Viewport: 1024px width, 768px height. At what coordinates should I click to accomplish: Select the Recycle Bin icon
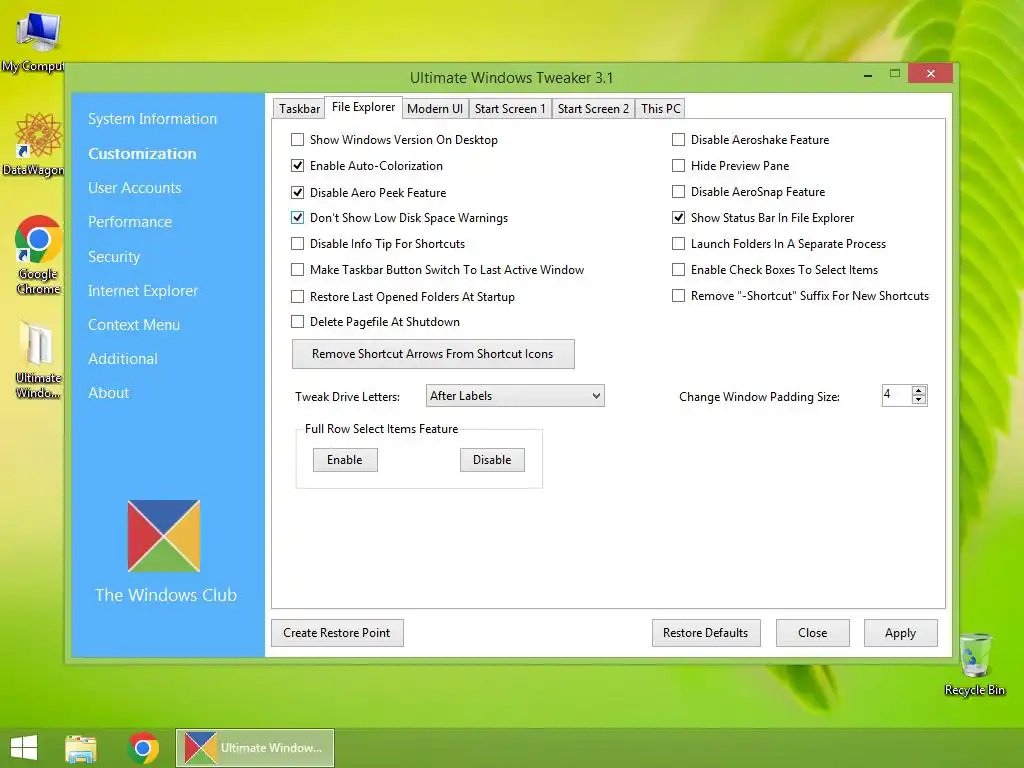pyautogui.click(x=974, y=665)
